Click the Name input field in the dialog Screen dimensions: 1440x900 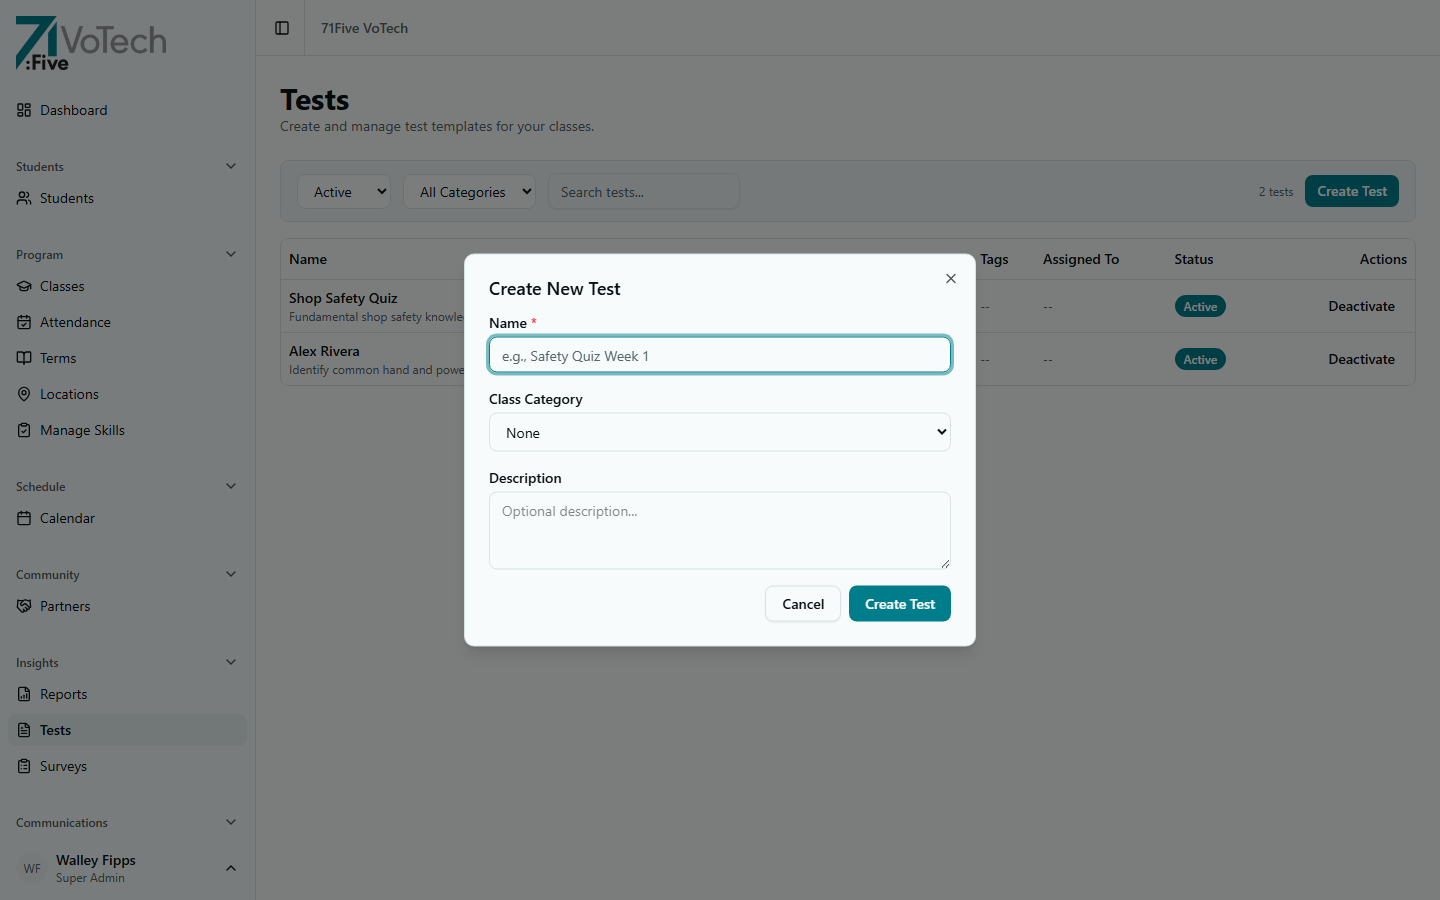(719, 355)
